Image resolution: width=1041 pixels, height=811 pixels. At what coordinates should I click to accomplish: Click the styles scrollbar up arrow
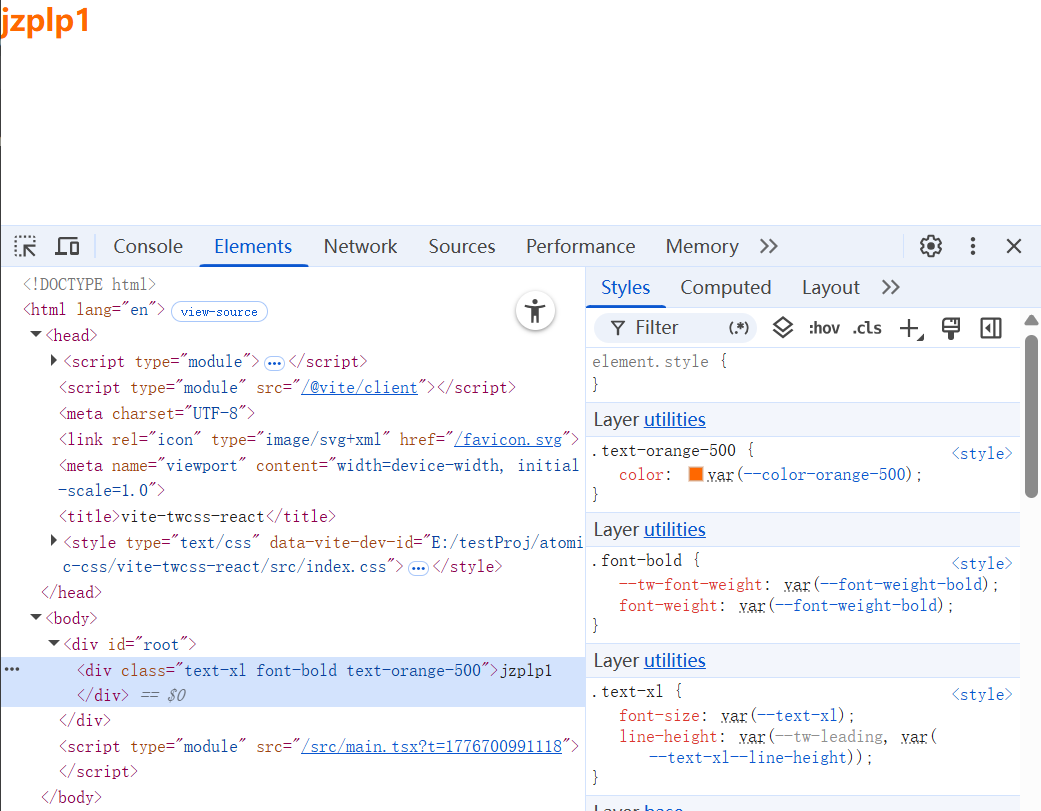pyautogui.click(x=1031, y=321)
